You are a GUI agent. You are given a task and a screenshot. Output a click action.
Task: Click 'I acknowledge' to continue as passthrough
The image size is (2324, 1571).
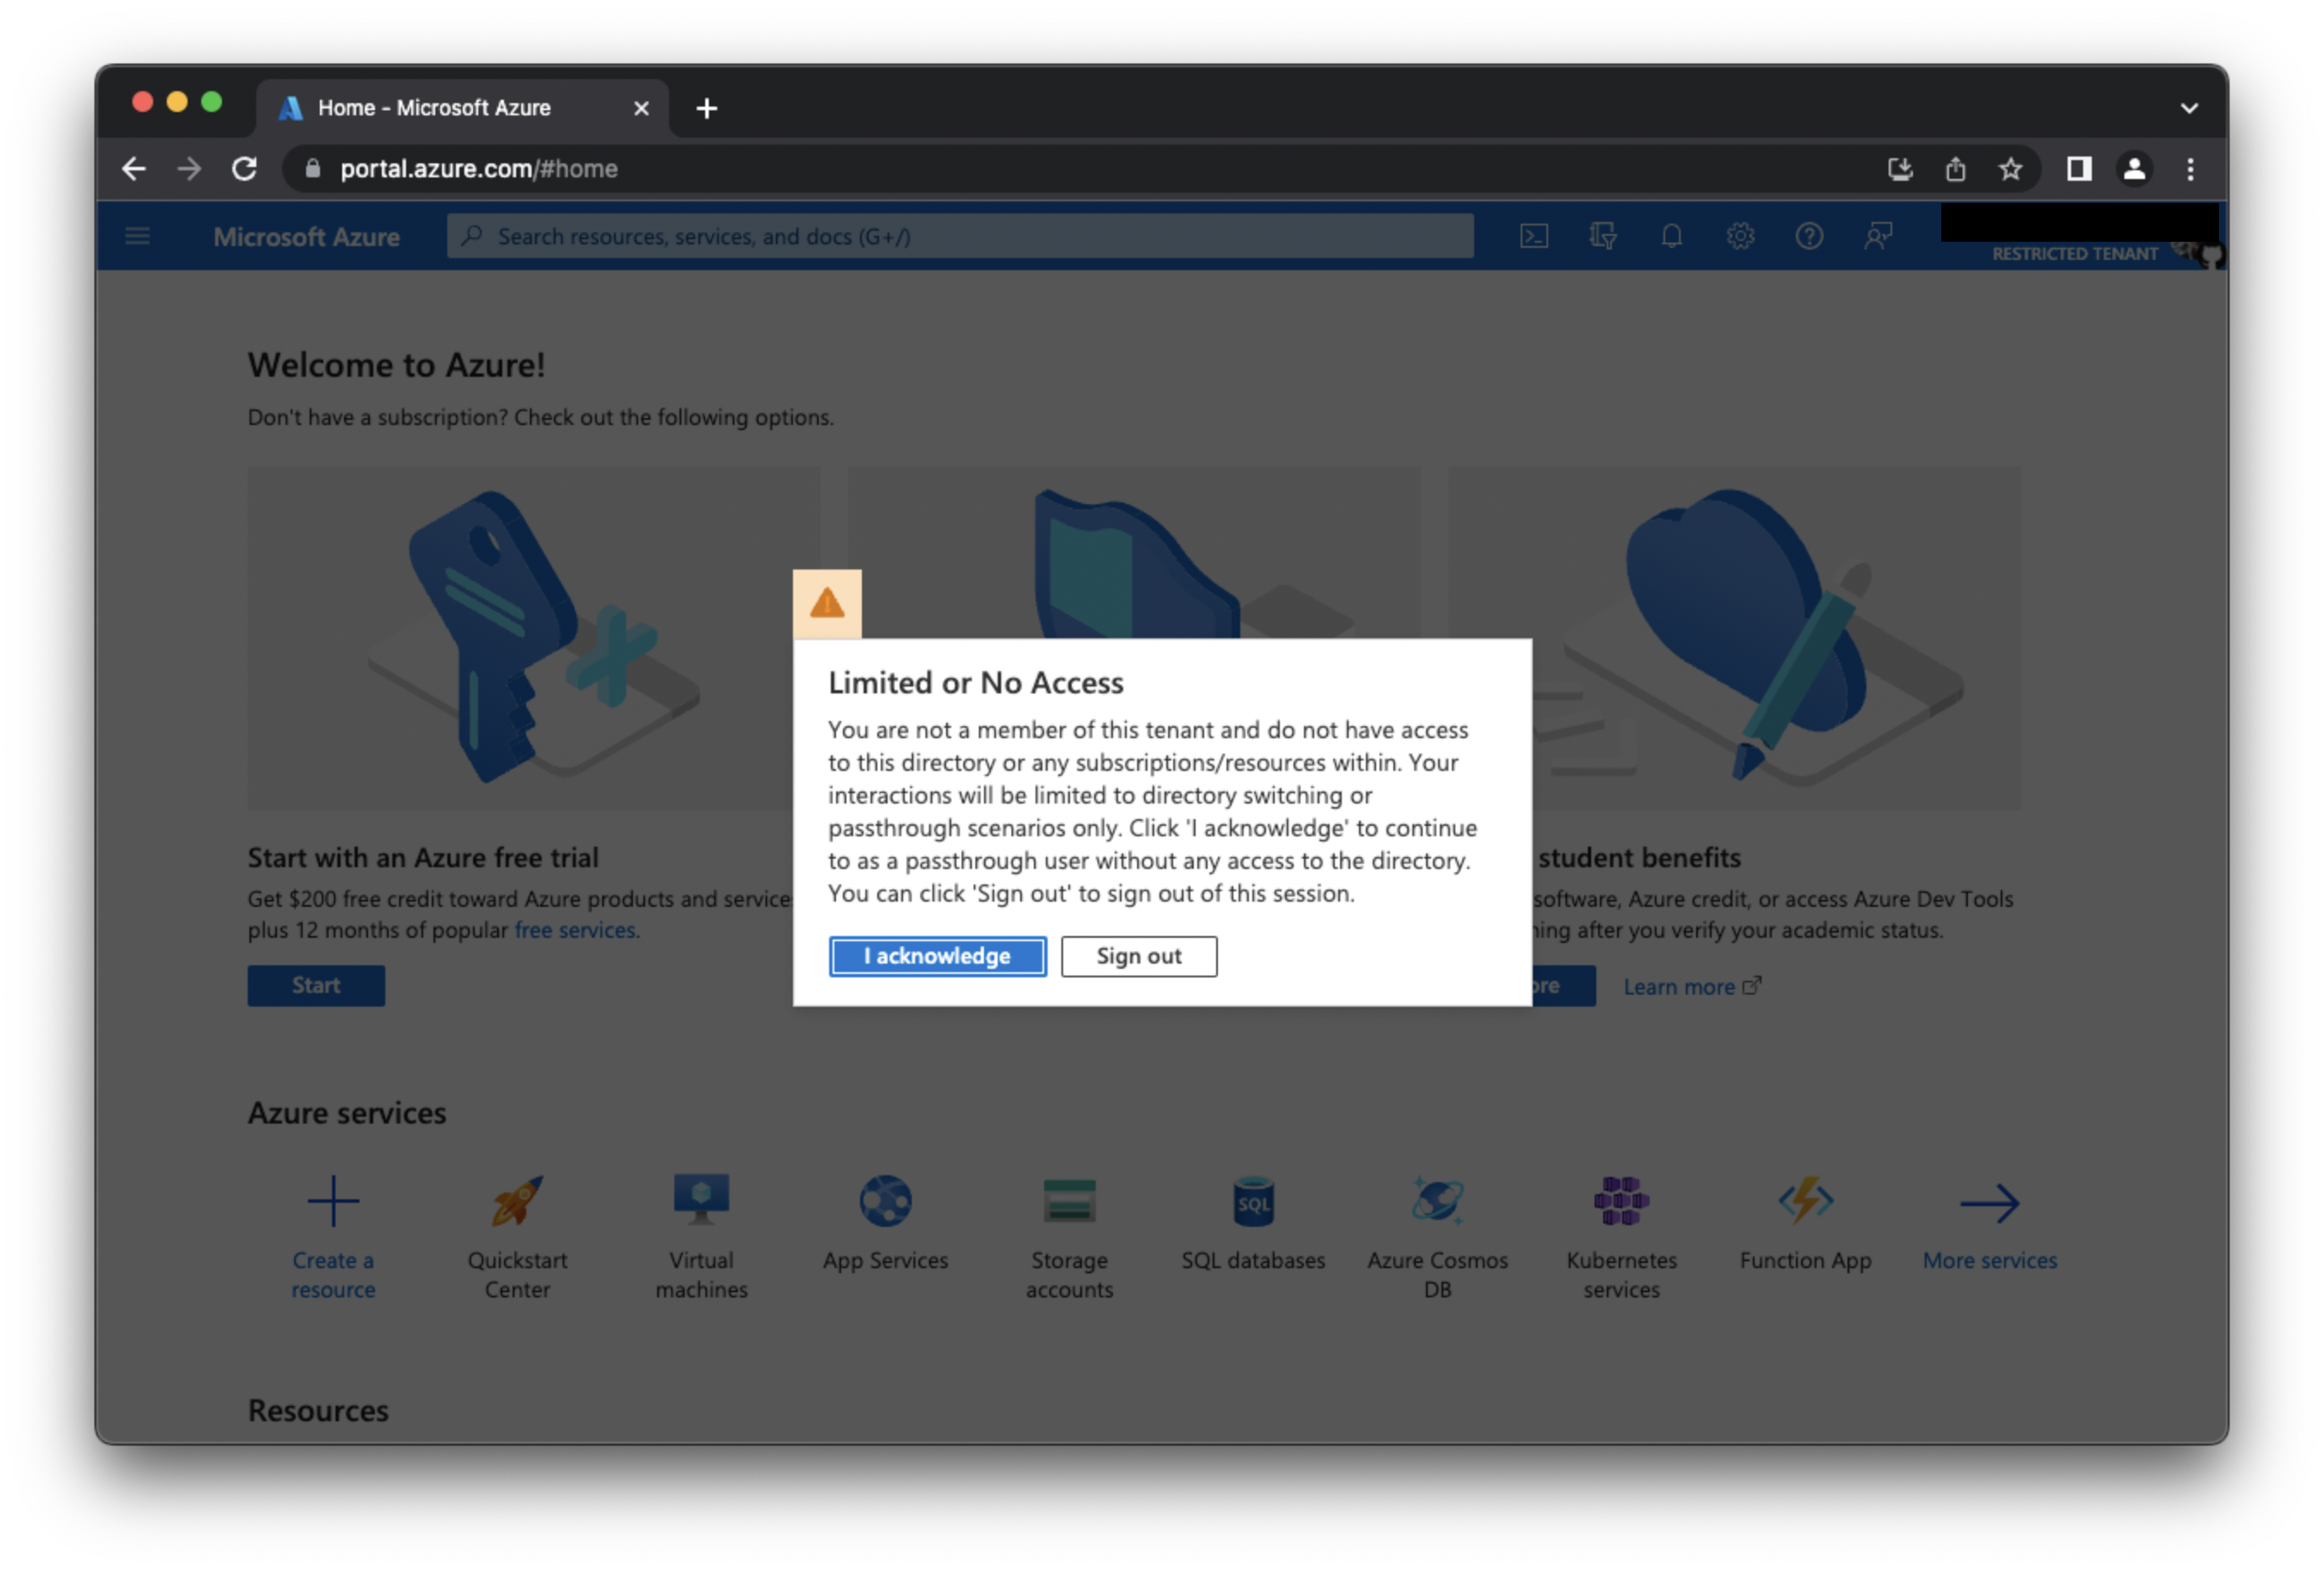936,956
